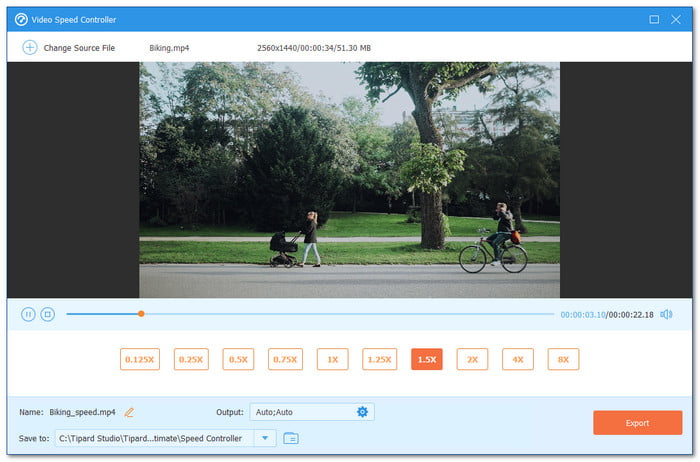Select the 0.25X speed option

pyautogui.click(x=191, y=359)
